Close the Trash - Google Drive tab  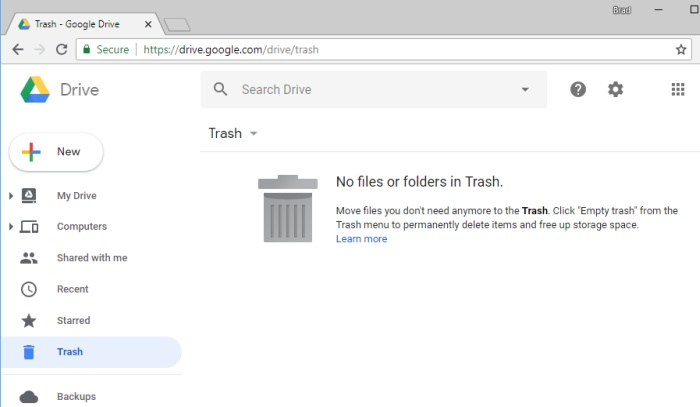click(148, 24)
